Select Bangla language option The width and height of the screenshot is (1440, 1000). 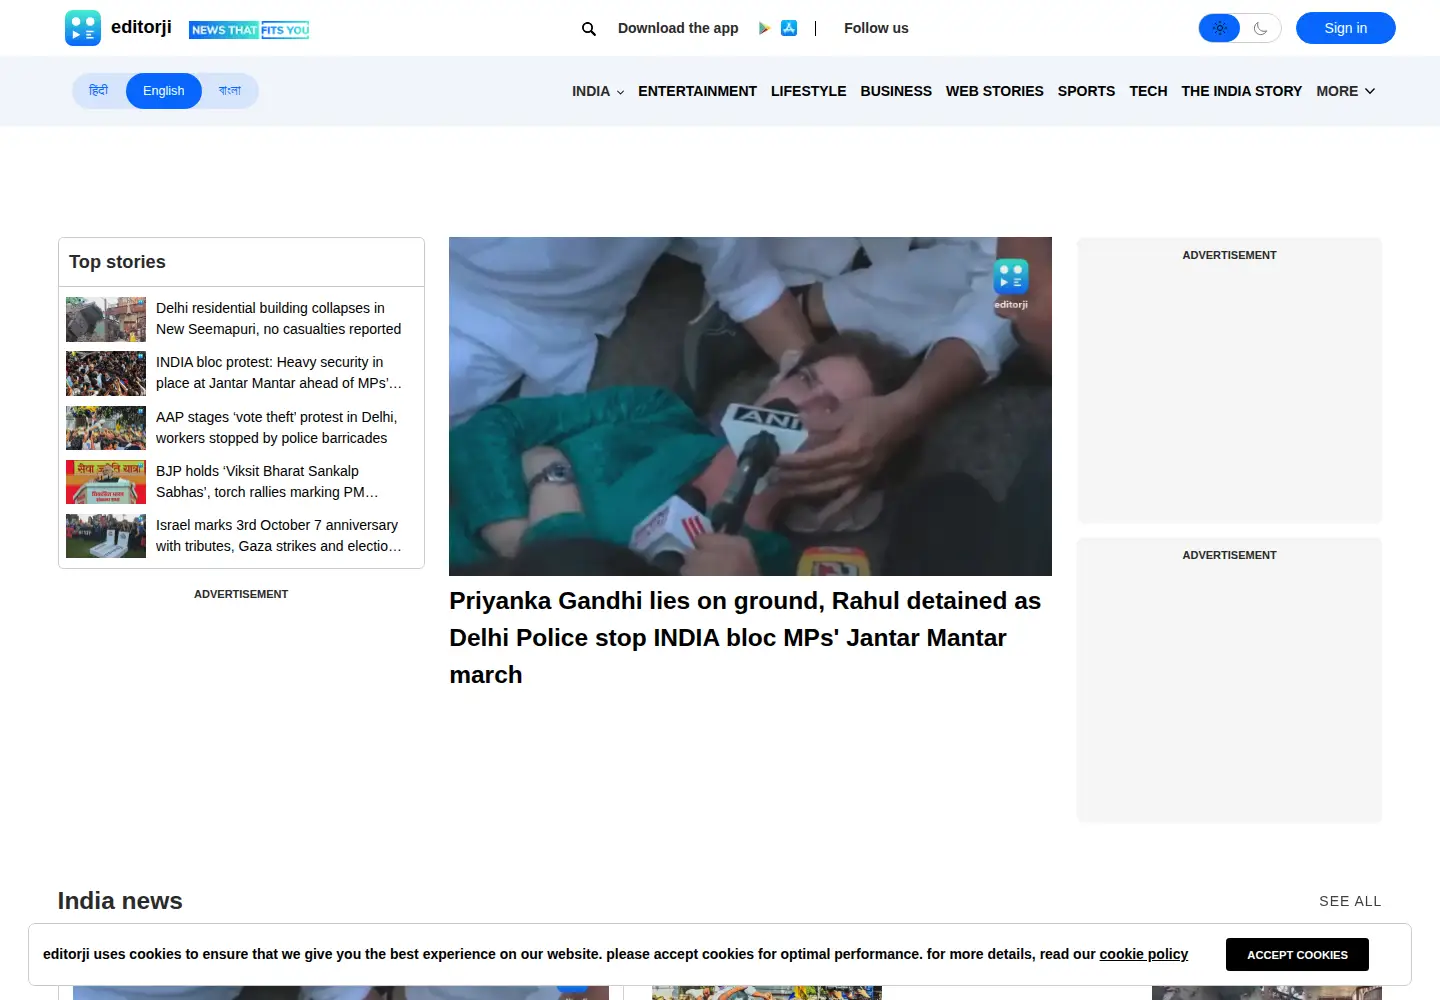pyautogui.click(x=230, y=91)
